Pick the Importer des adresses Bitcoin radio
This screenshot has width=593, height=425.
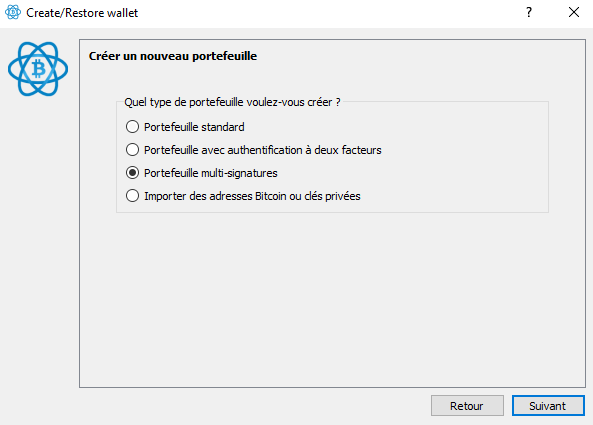pos(132,196)
